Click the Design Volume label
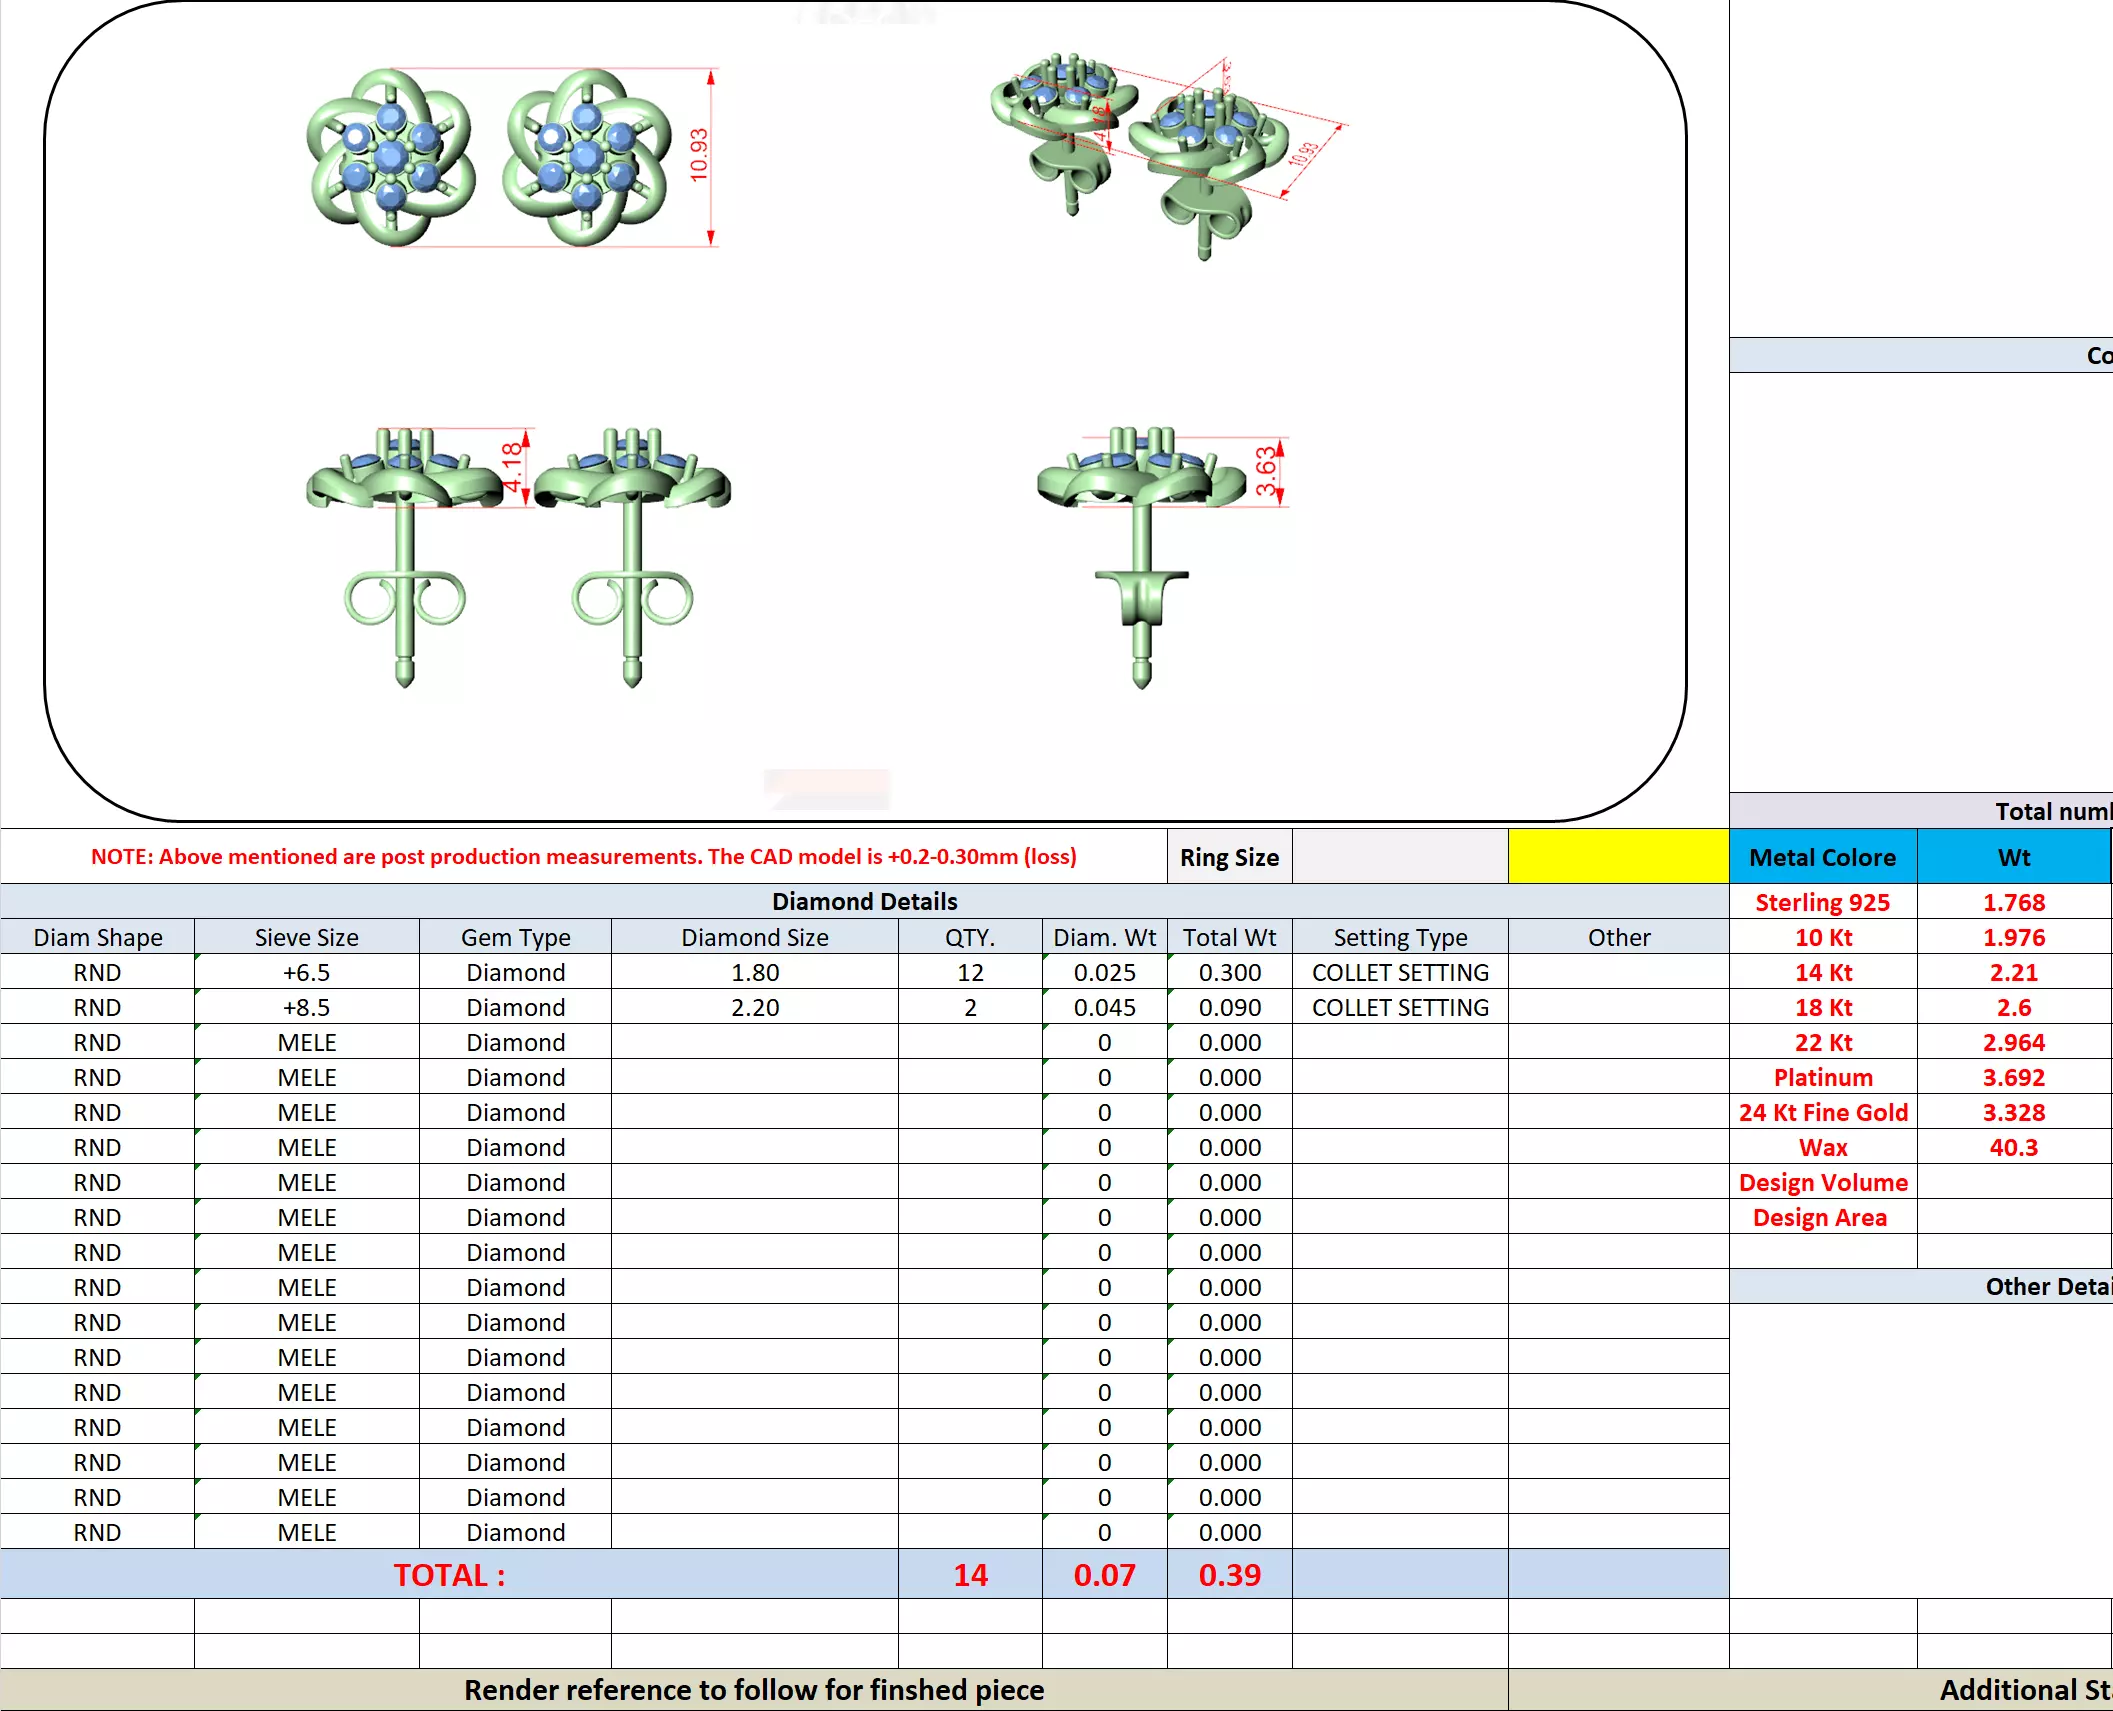 point(1823,1182)
